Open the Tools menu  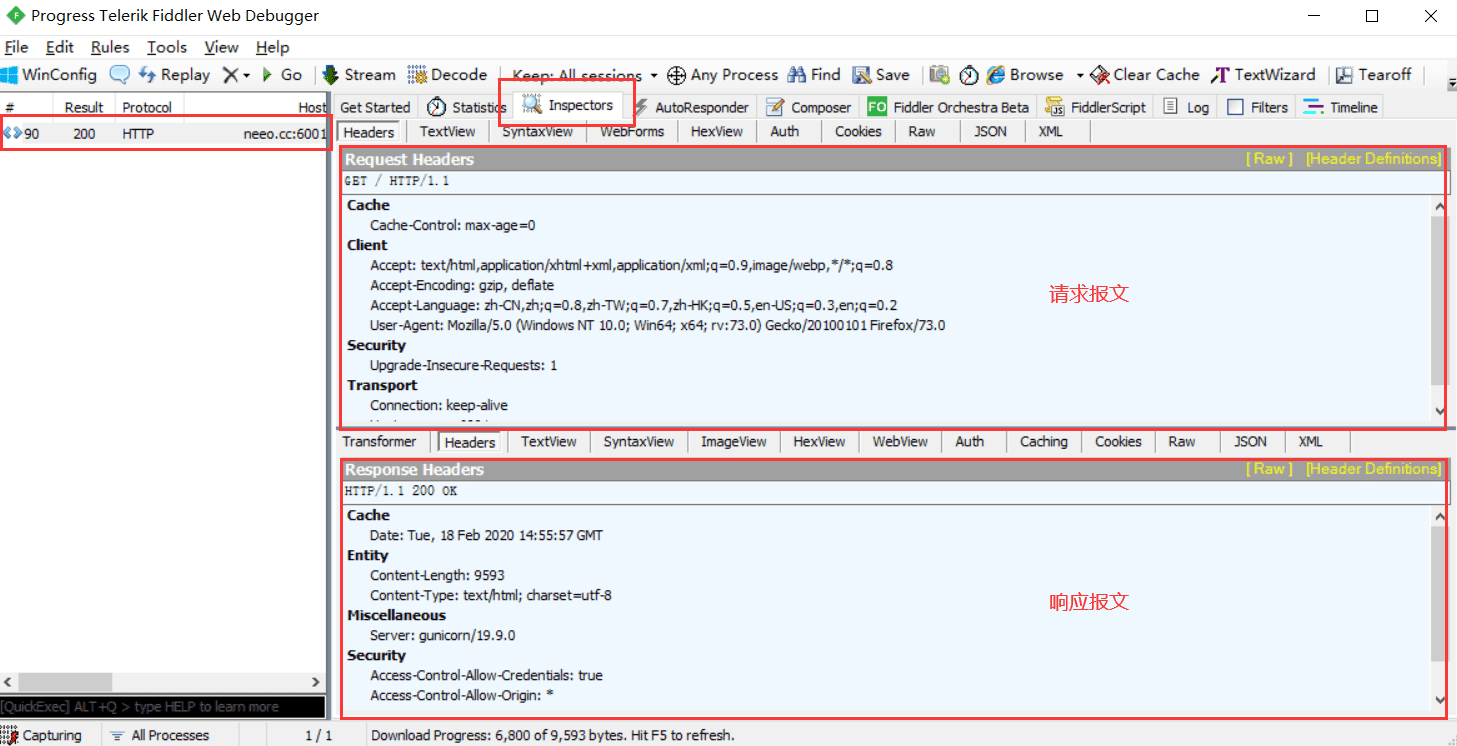[x=167, y=47]
